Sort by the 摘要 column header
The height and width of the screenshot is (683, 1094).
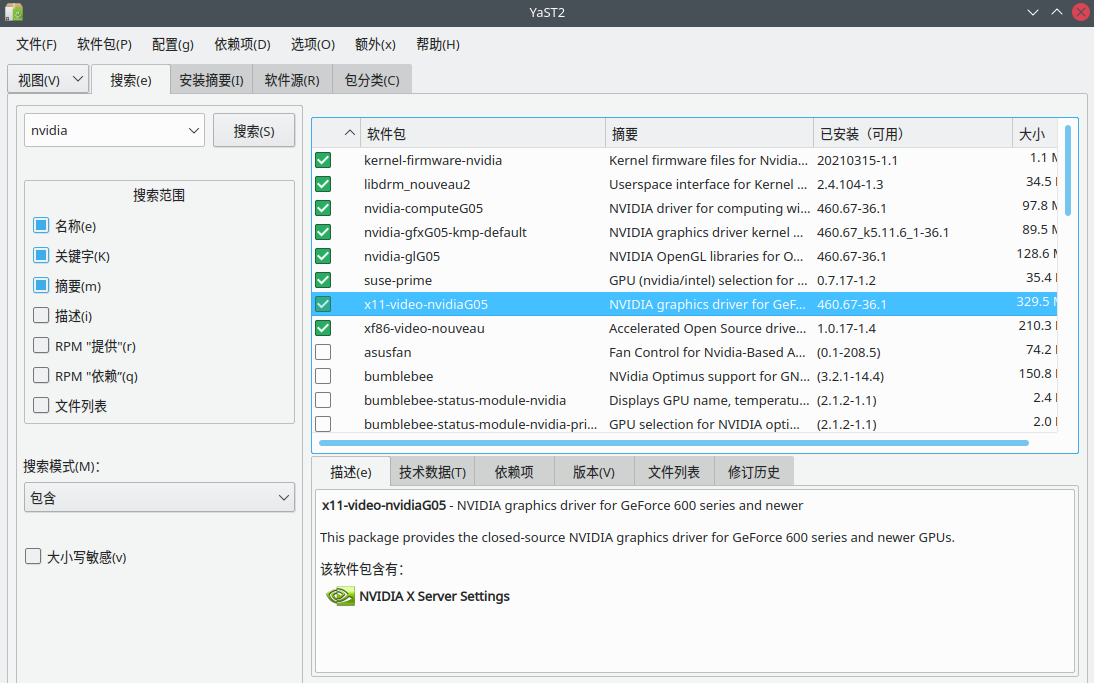click(710, 133)
